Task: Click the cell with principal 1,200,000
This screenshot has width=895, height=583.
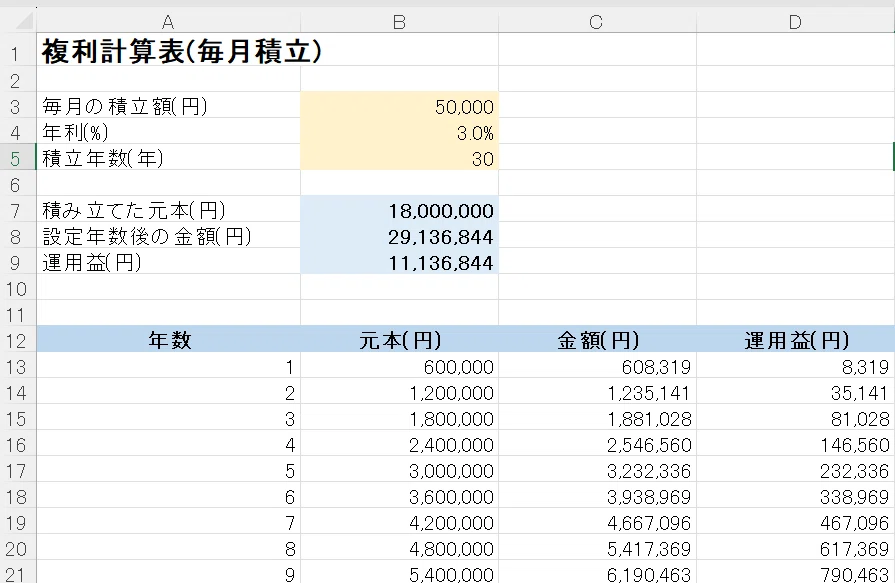Action: click(x=399, y=392)
